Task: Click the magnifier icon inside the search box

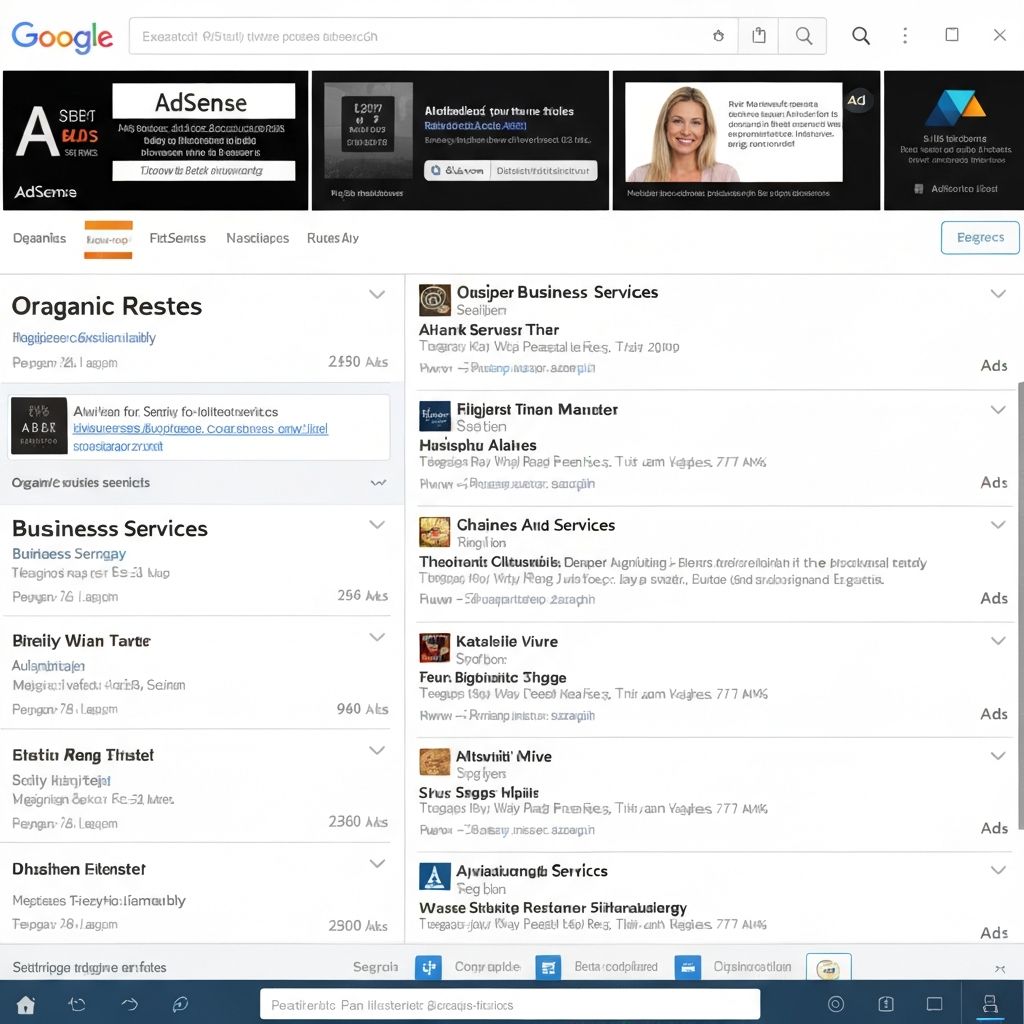Action: [x=803, y=36]
